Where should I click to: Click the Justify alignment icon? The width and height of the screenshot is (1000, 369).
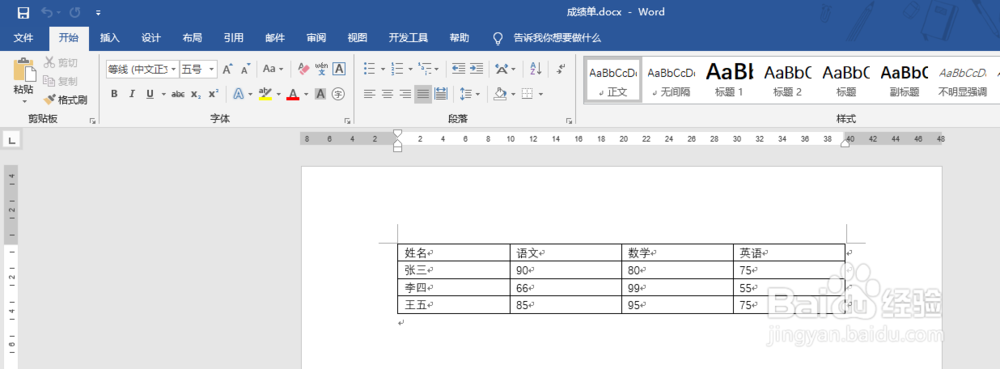point(423,94)
